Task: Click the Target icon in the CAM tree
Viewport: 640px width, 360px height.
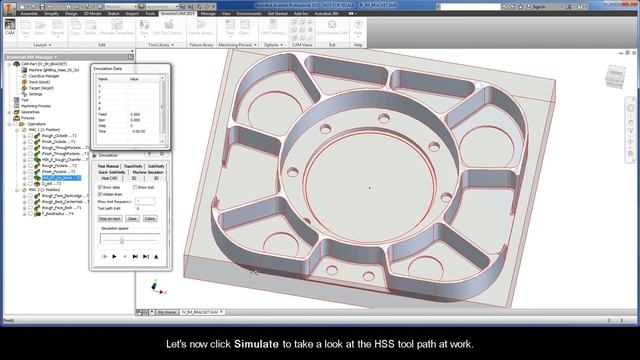Action: point(24,88)
